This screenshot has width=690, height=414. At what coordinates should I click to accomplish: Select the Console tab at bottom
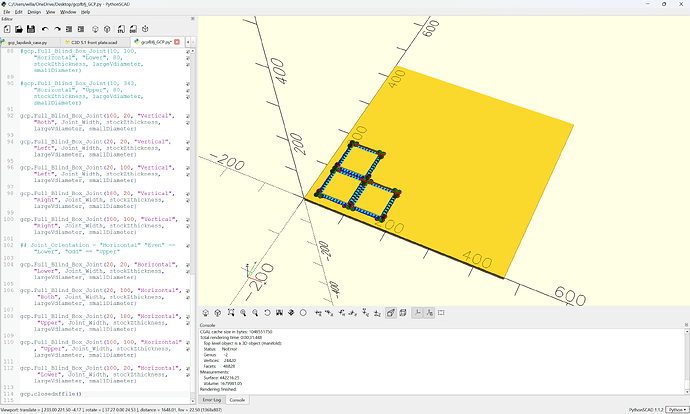(x=237, y=400)
